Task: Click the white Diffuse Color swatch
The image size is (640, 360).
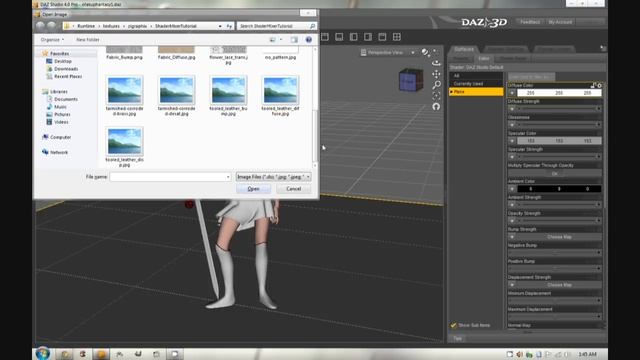Action: click(x=559, y=93)
